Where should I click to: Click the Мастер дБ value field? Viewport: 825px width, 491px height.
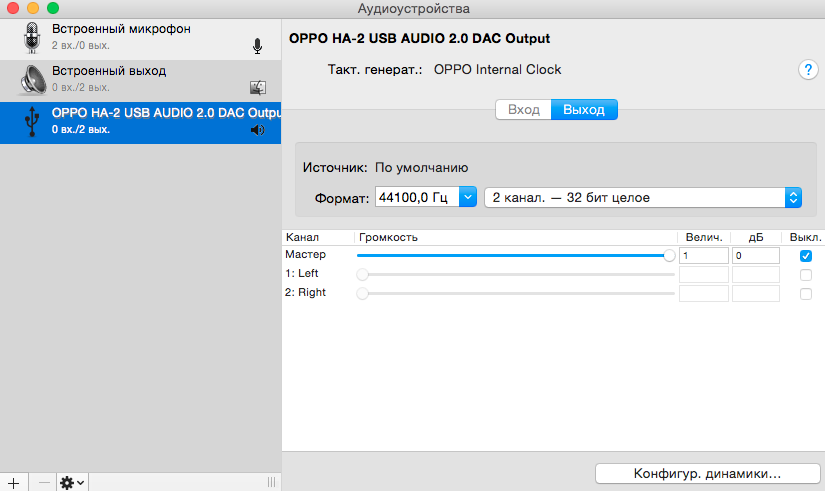pyautogui.click(x=756, y=255)
